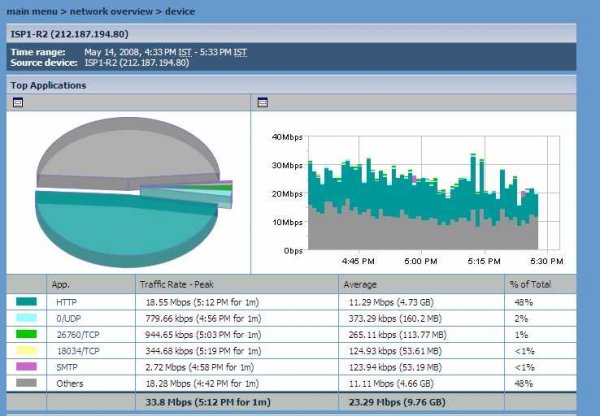Click the 0/UDP light cyan swatch

click(26, 318)
